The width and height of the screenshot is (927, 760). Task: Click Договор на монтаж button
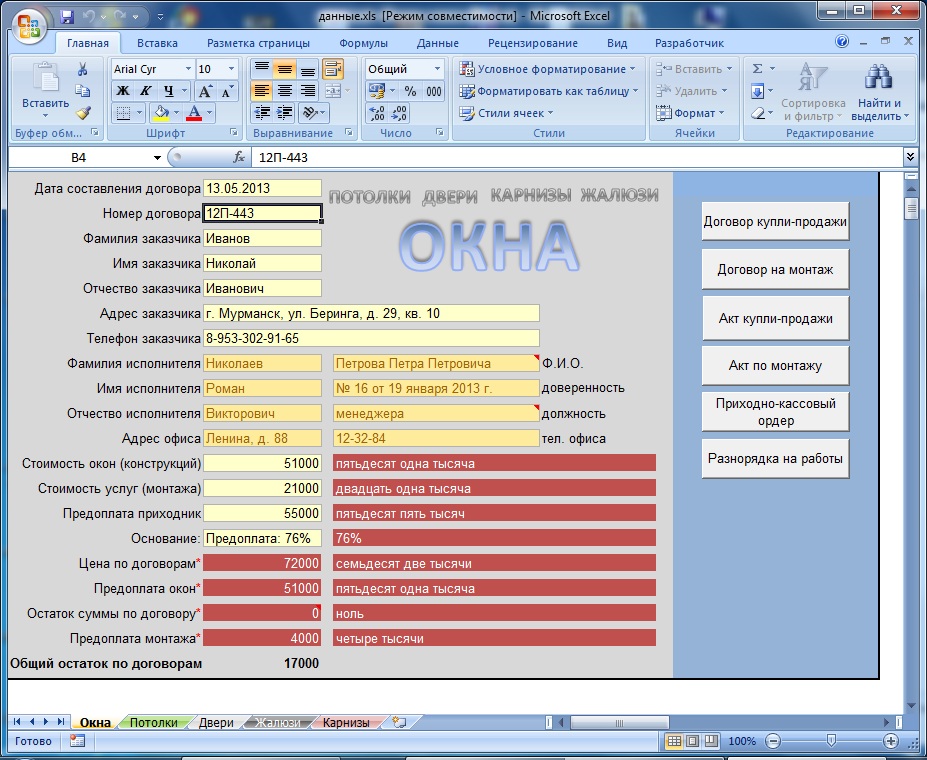pos(775,269)
